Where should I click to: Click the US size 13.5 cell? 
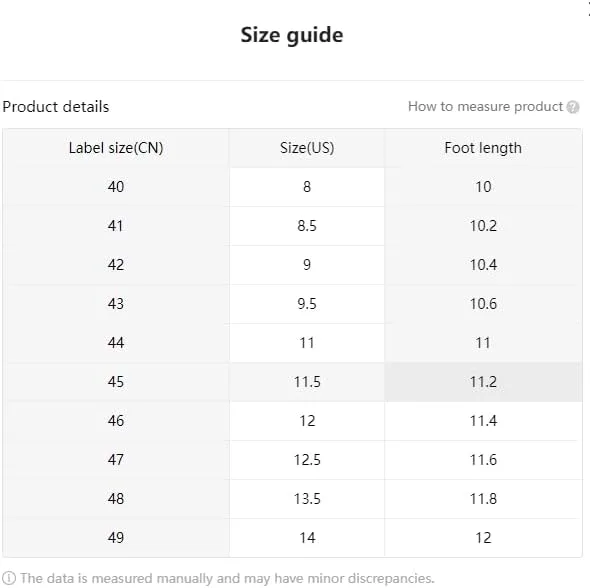click(x=307, y=499)
